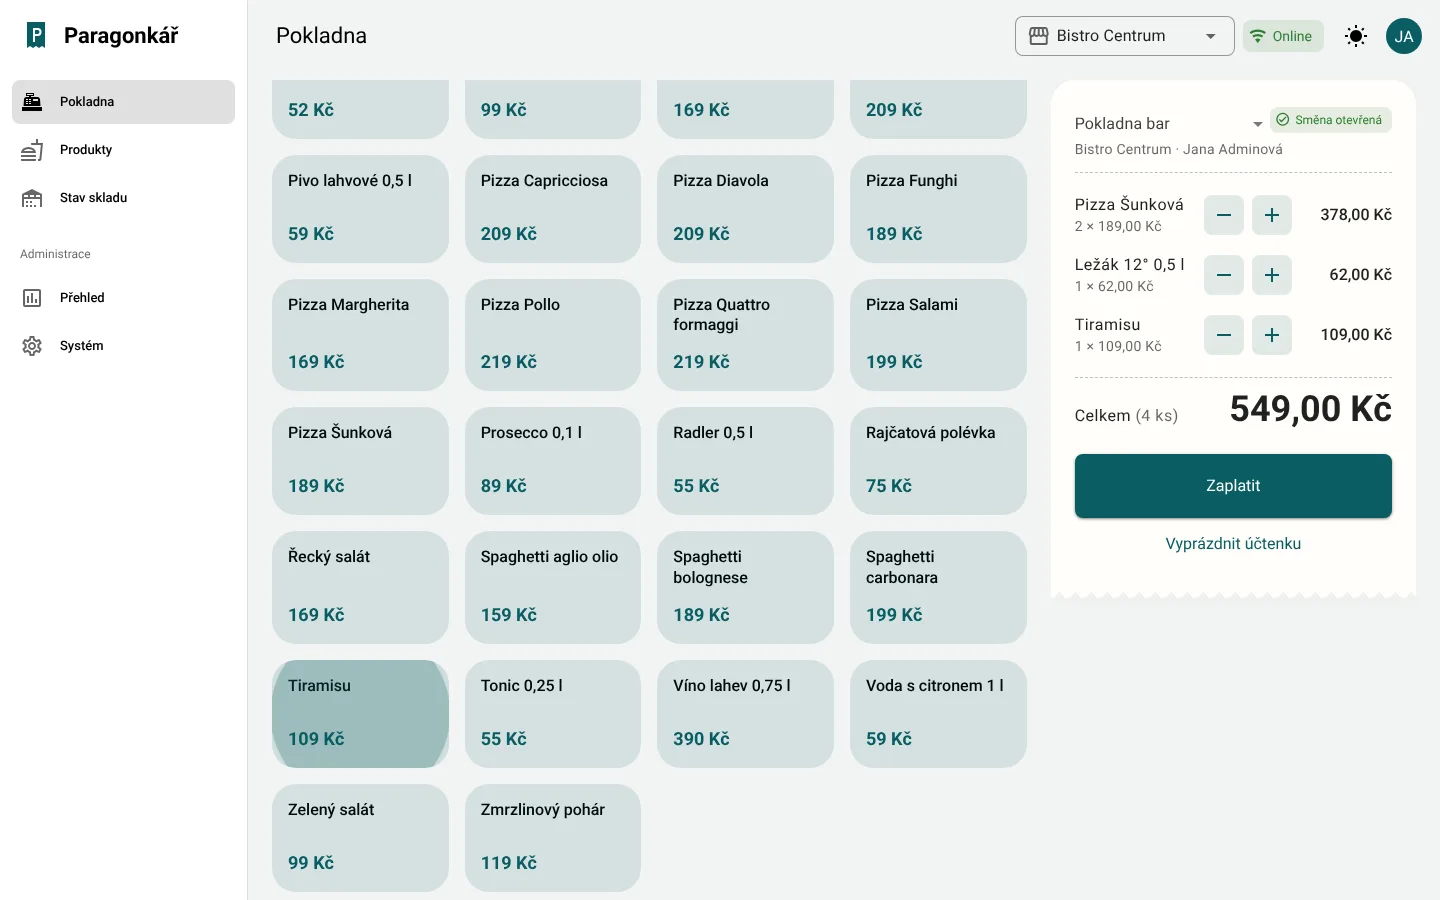Choose the Spaghetti aglio olio tile
Image resolution: width=1440 pixels, height=900 pixels.
[553, 587]
